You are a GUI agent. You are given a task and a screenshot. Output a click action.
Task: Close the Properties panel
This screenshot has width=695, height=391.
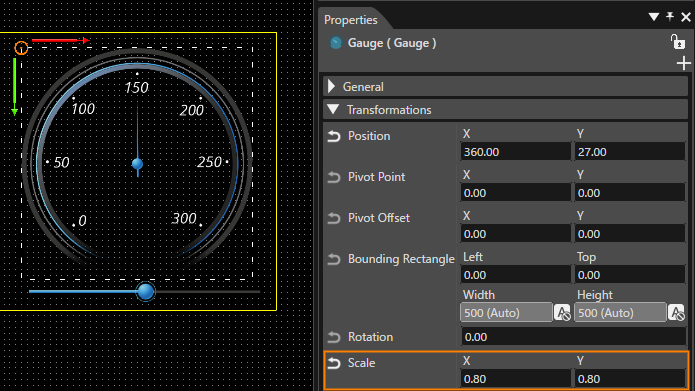point(686,17)
